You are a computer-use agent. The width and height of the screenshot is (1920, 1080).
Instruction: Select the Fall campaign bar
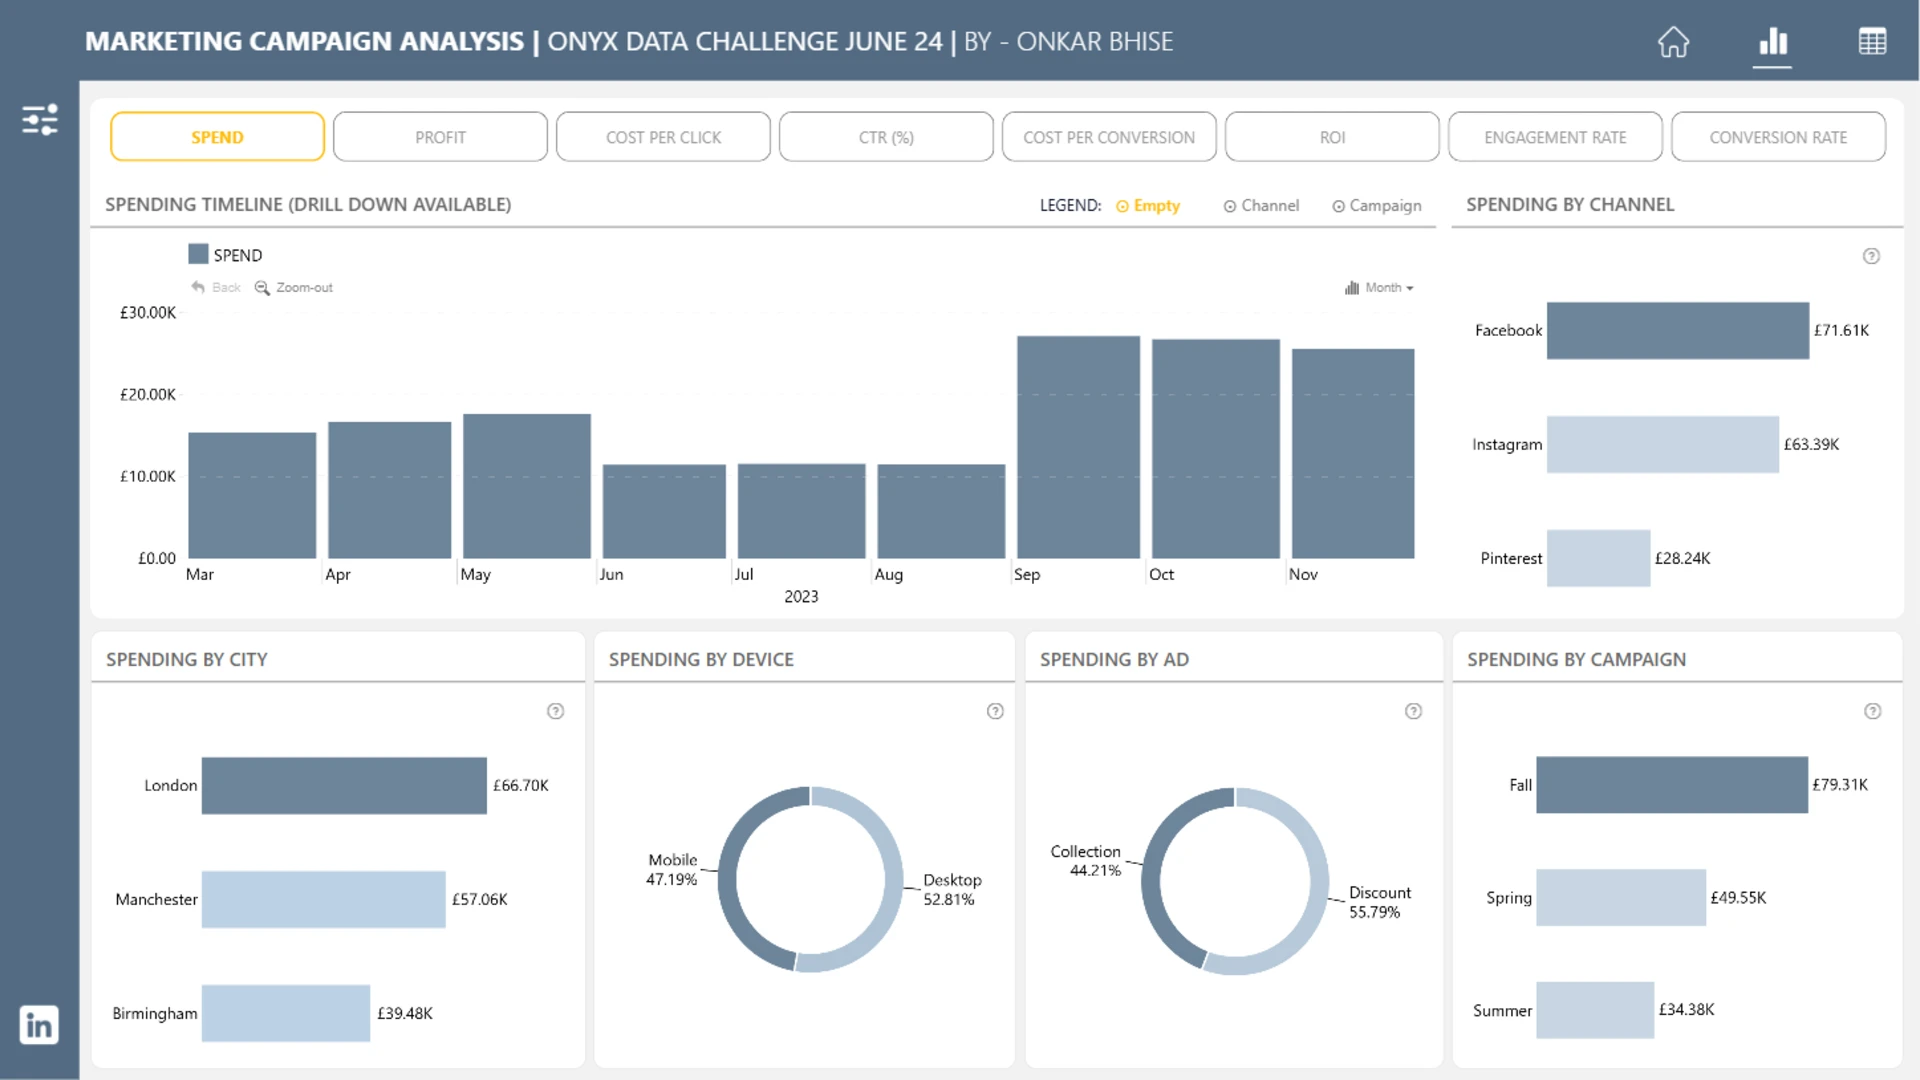click(1672, 785)
